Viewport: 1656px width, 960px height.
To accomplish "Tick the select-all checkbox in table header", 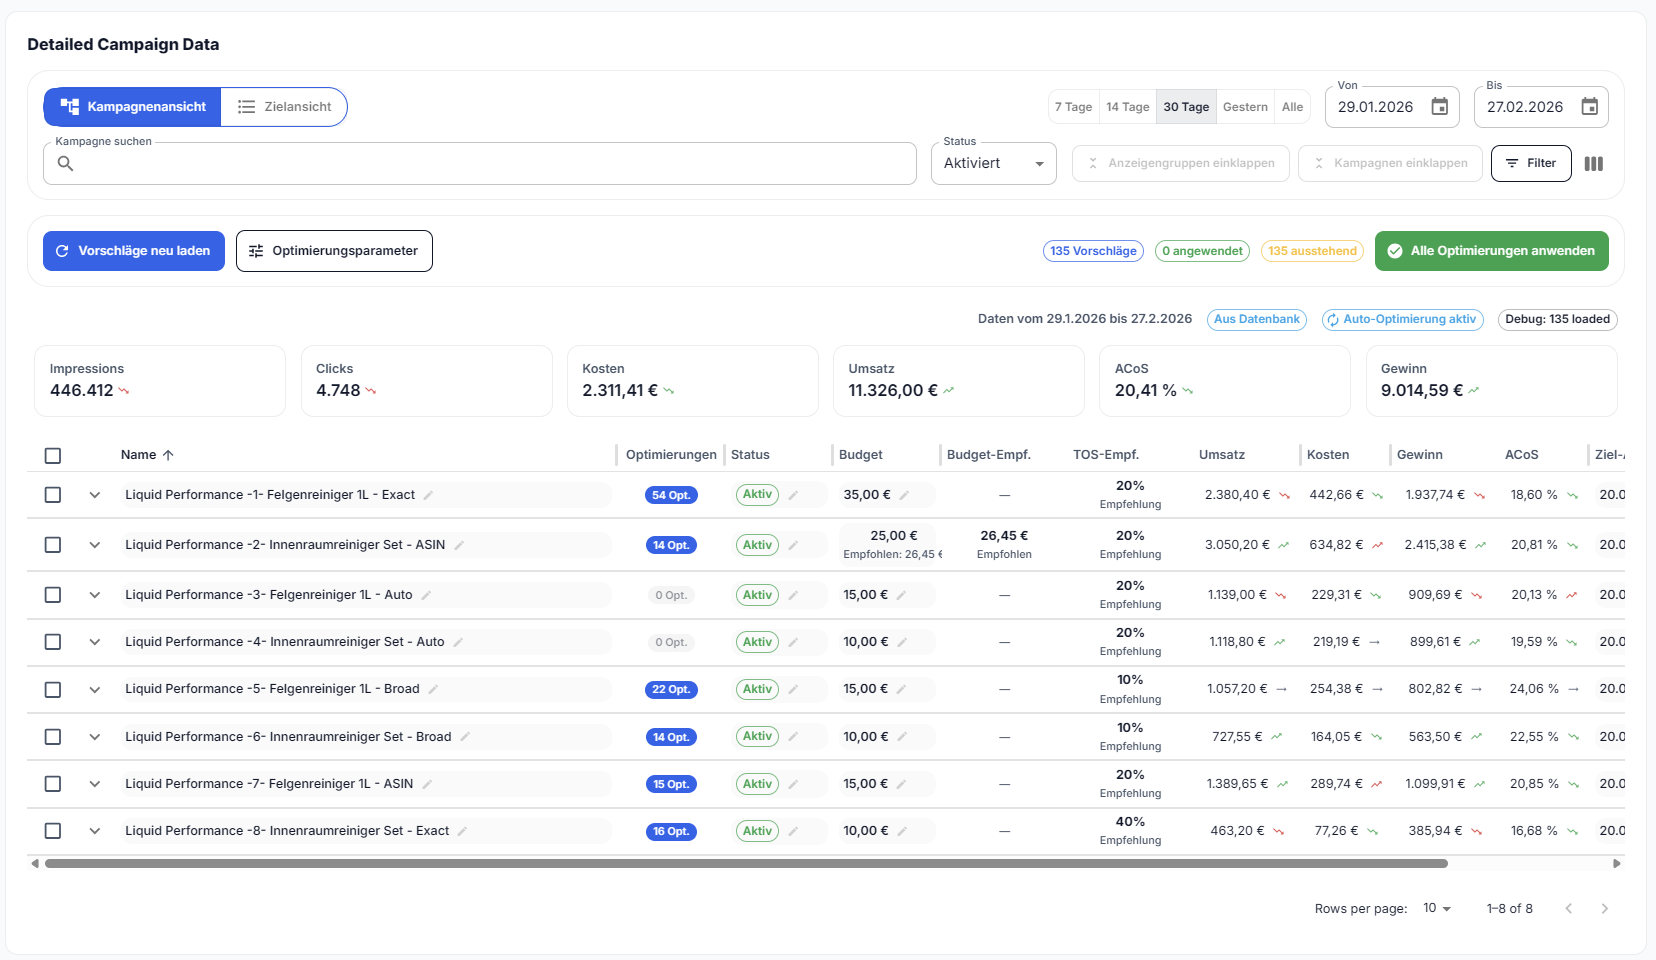I will click(53, 455).
